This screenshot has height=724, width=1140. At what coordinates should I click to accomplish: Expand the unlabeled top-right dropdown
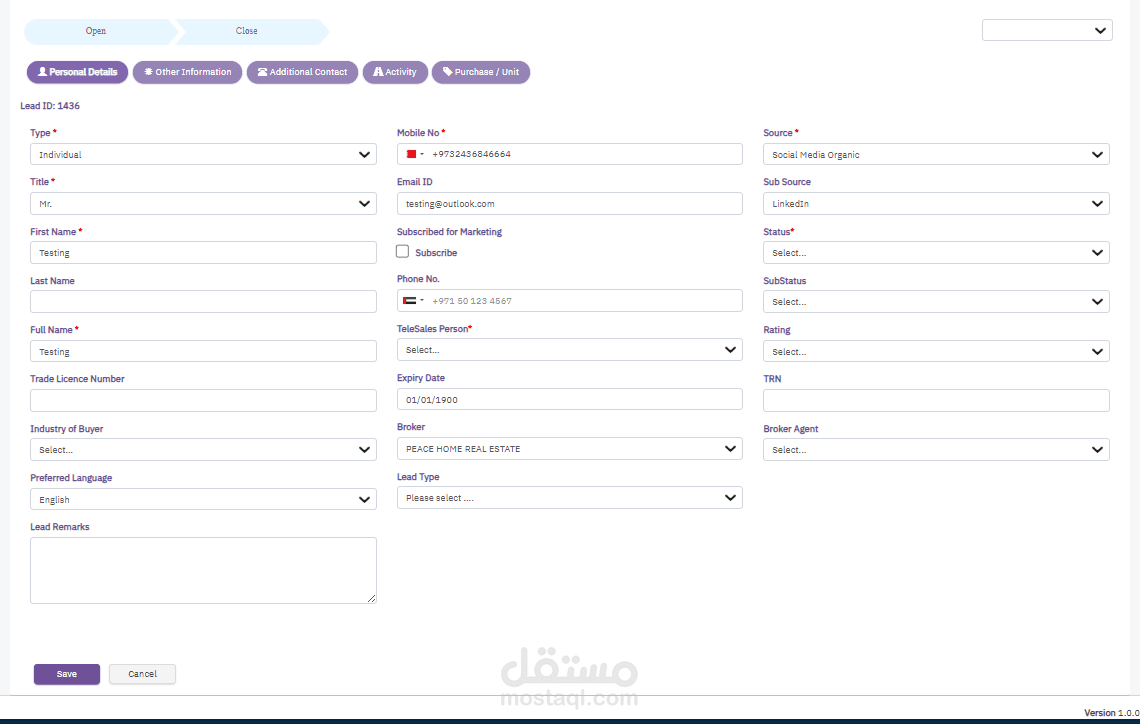click(1047, 31)
